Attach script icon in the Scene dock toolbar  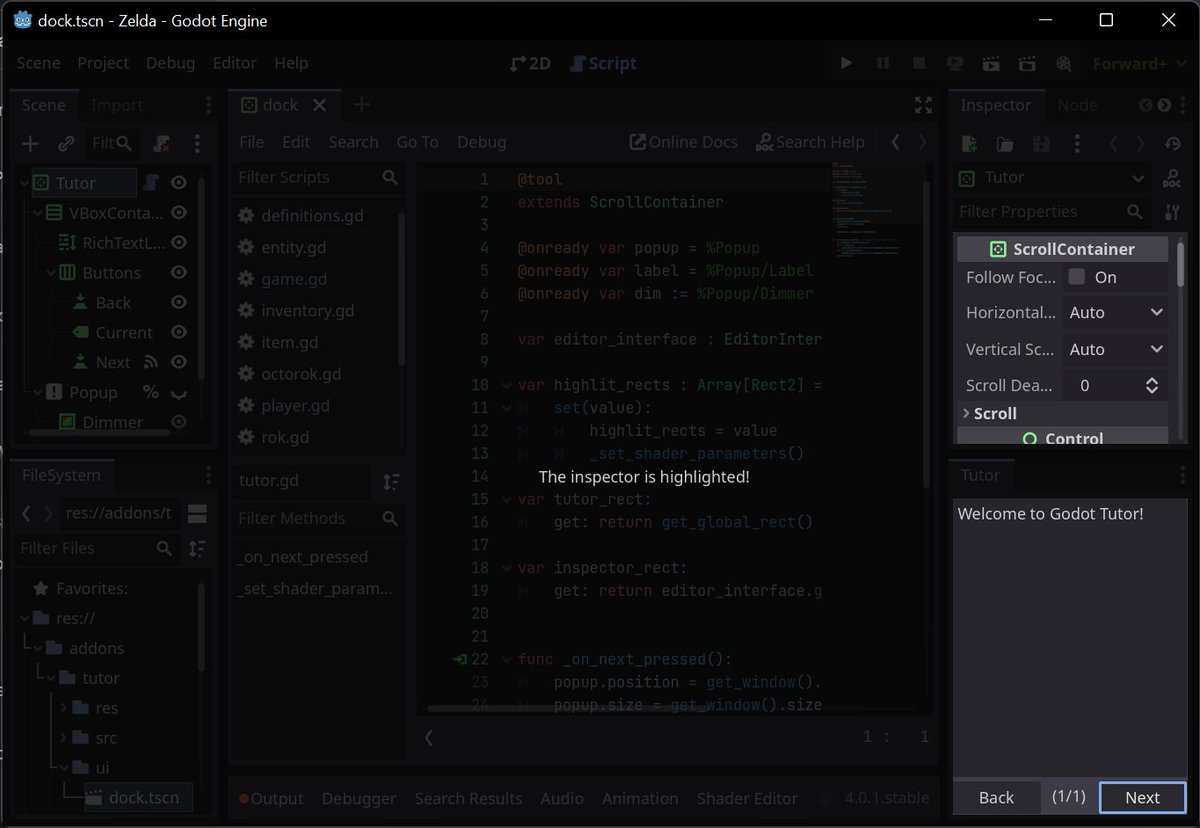coord(161,143)
